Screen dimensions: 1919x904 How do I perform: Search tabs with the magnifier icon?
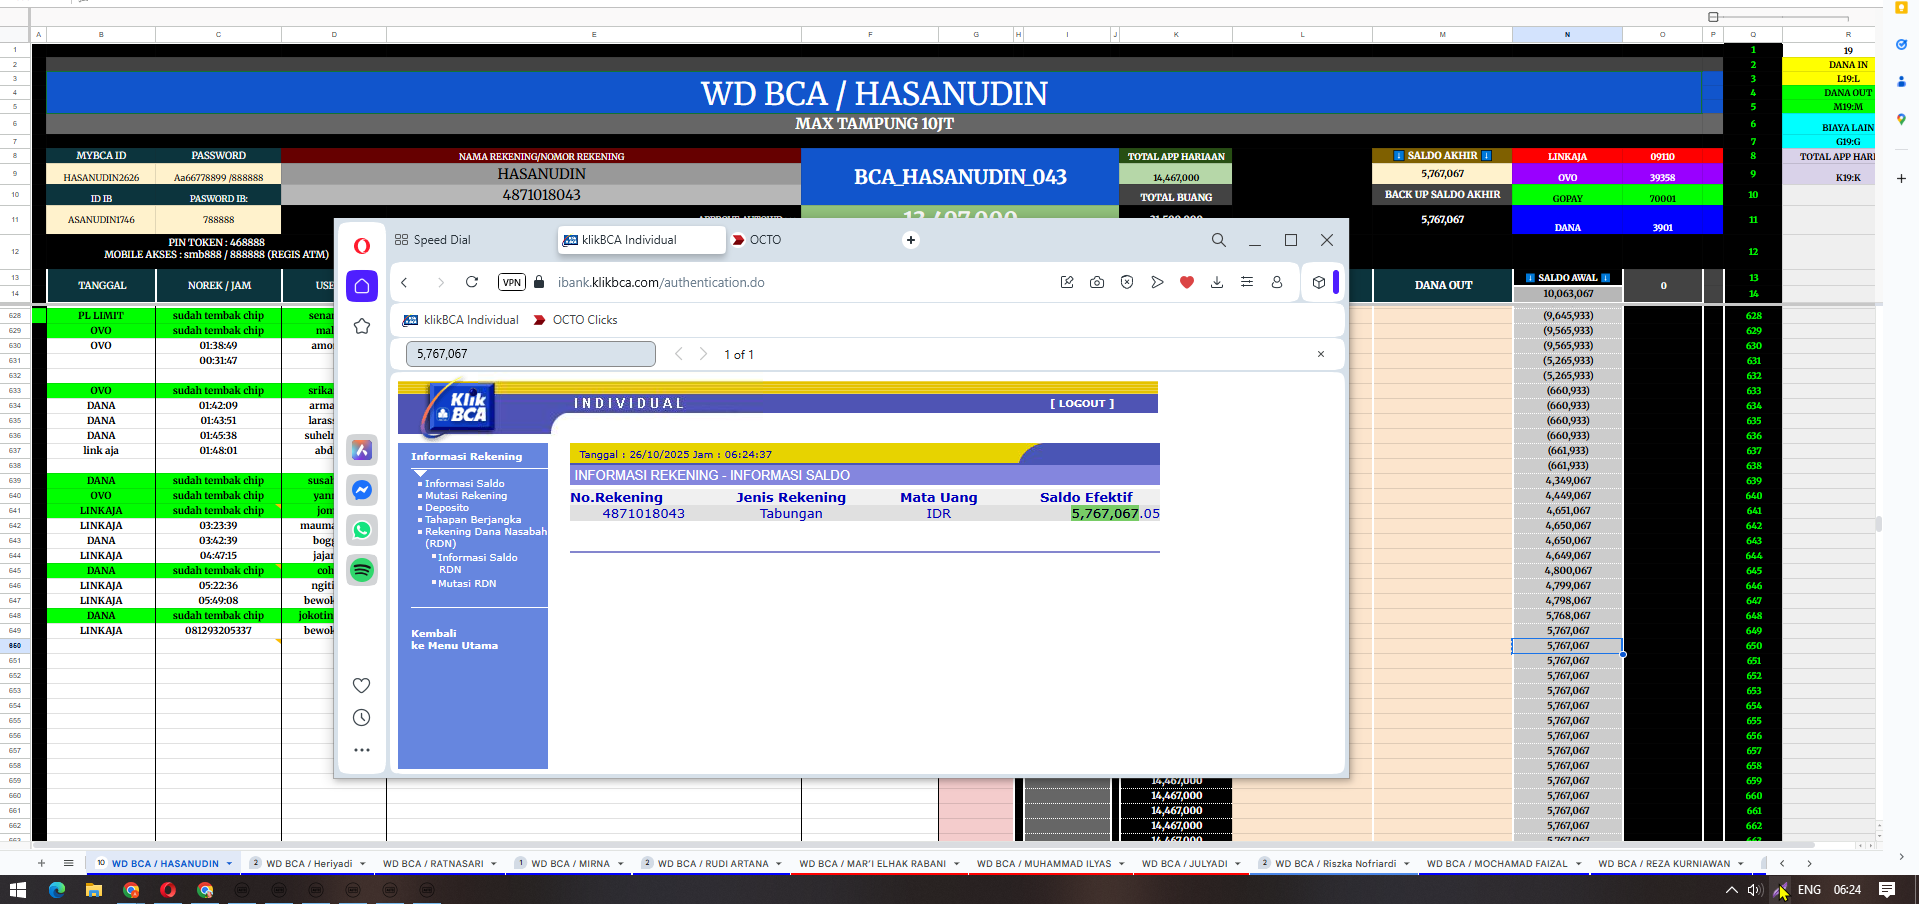tap(1218, 240)
